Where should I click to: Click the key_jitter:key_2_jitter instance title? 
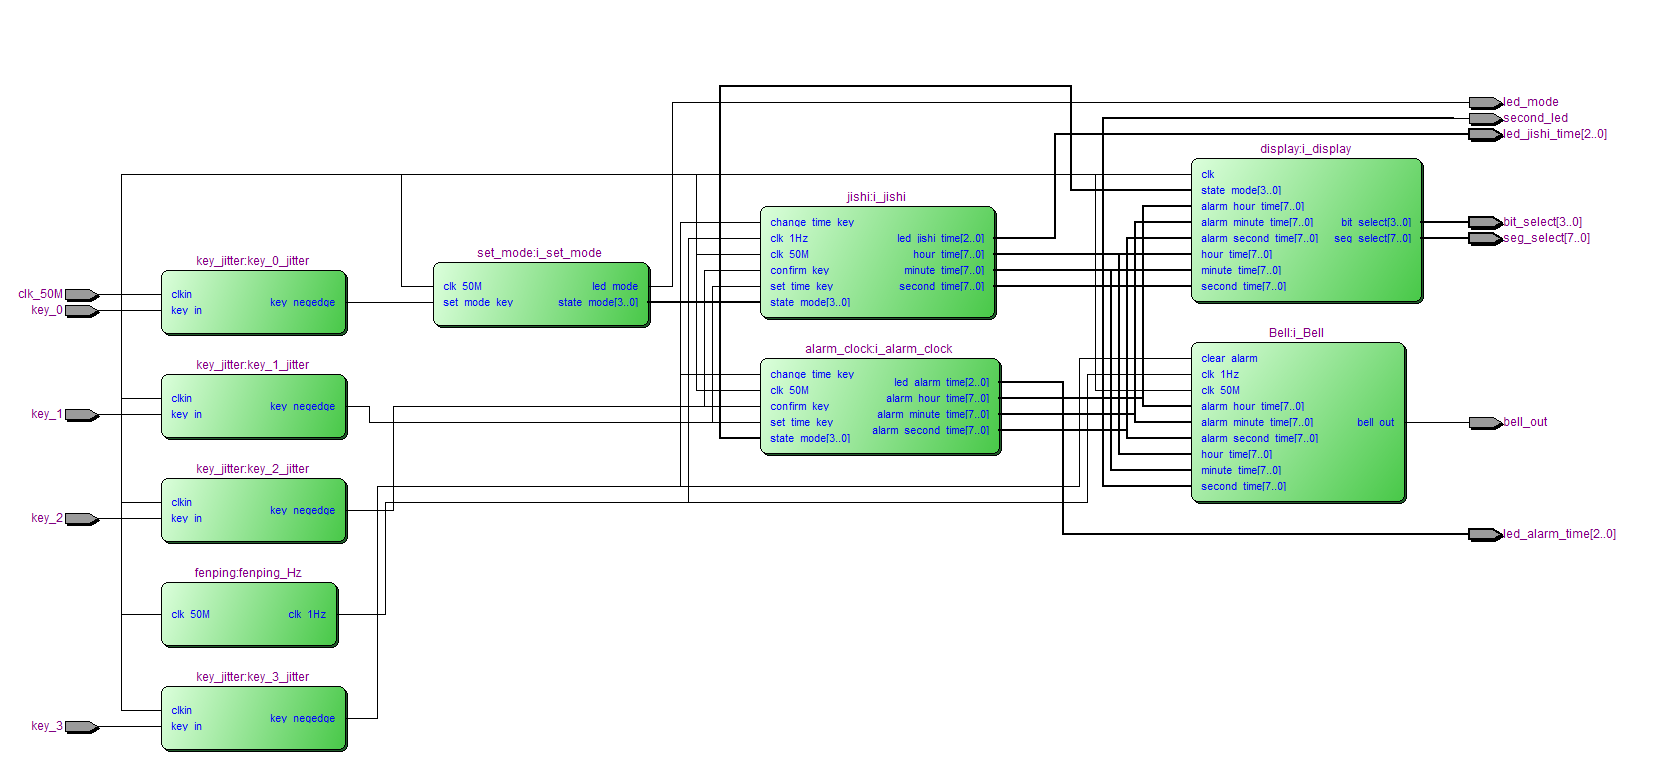click(x=253, y=469)
